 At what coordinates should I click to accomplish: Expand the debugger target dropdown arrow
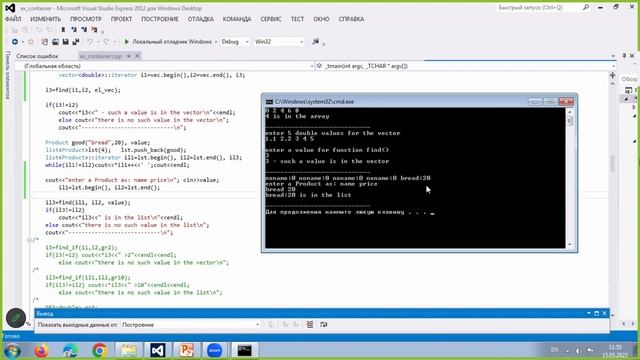[216, 42]
